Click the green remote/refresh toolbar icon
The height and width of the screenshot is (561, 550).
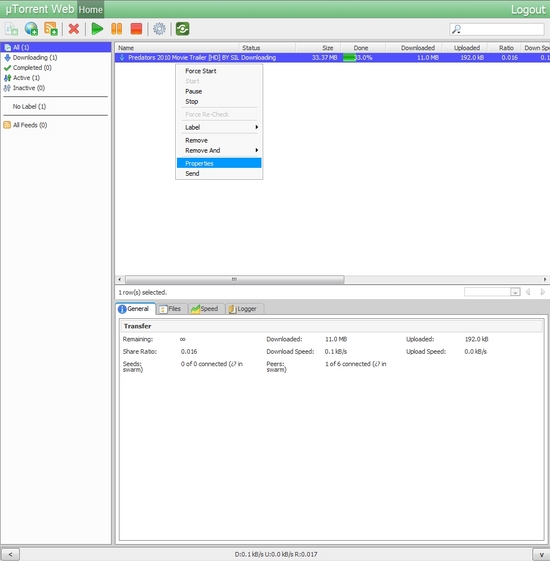182,29
